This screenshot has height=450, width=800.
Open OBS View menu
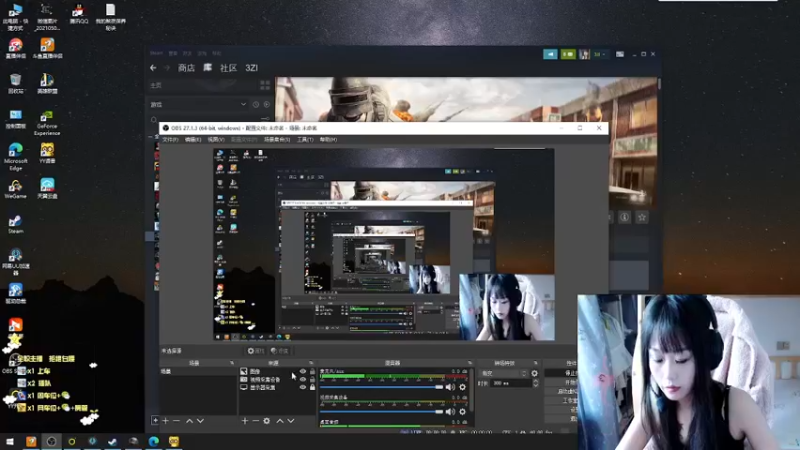216,140
